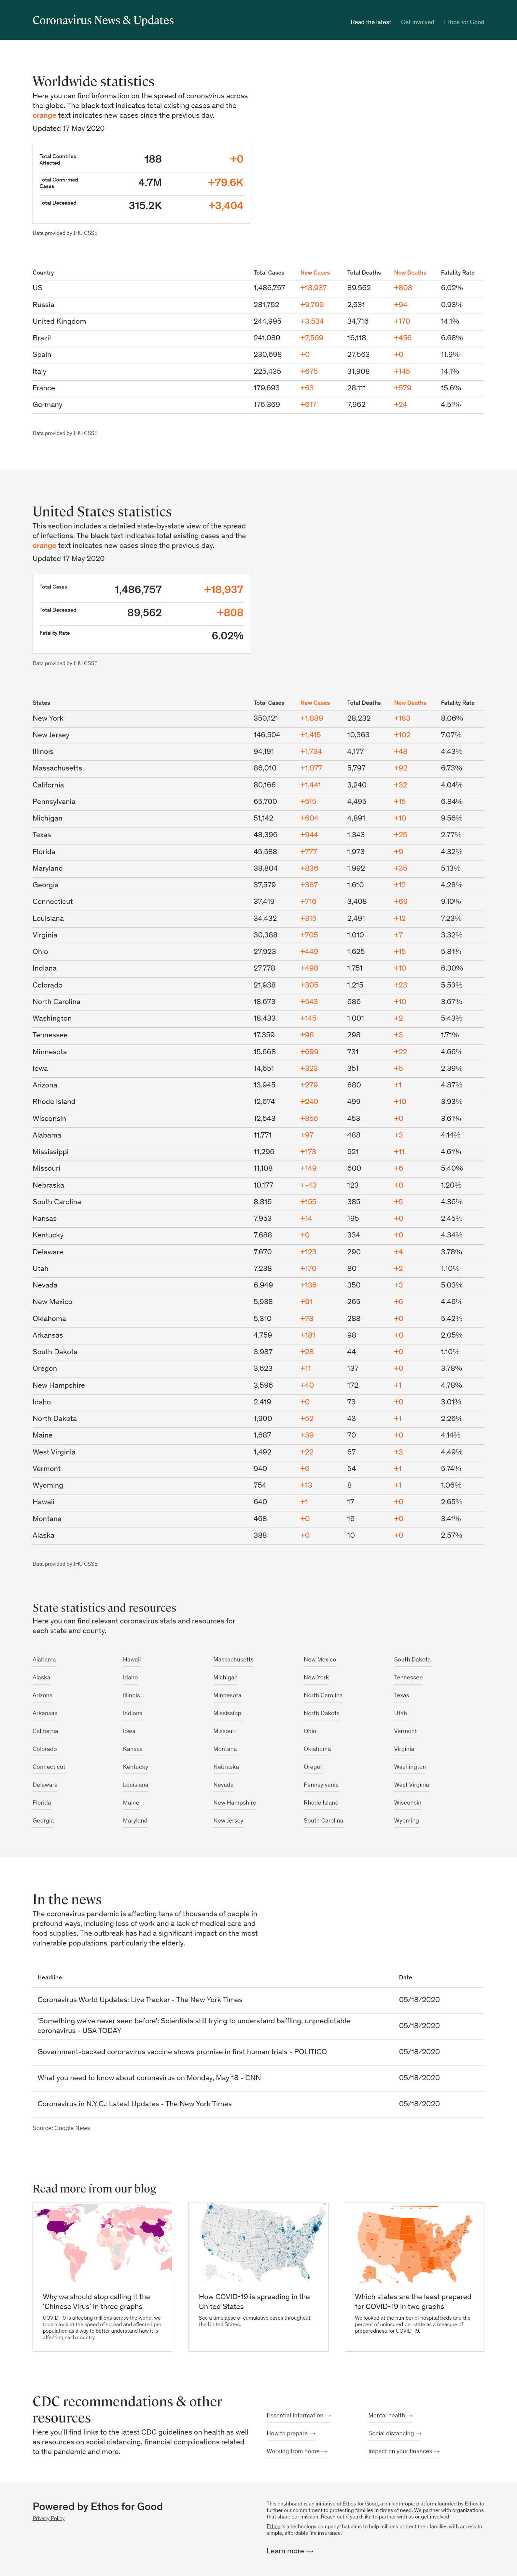The height and width of the screenshot is (2576, 517).
Task: Open the Privacy Policy link
Action: coord(48,2518)
